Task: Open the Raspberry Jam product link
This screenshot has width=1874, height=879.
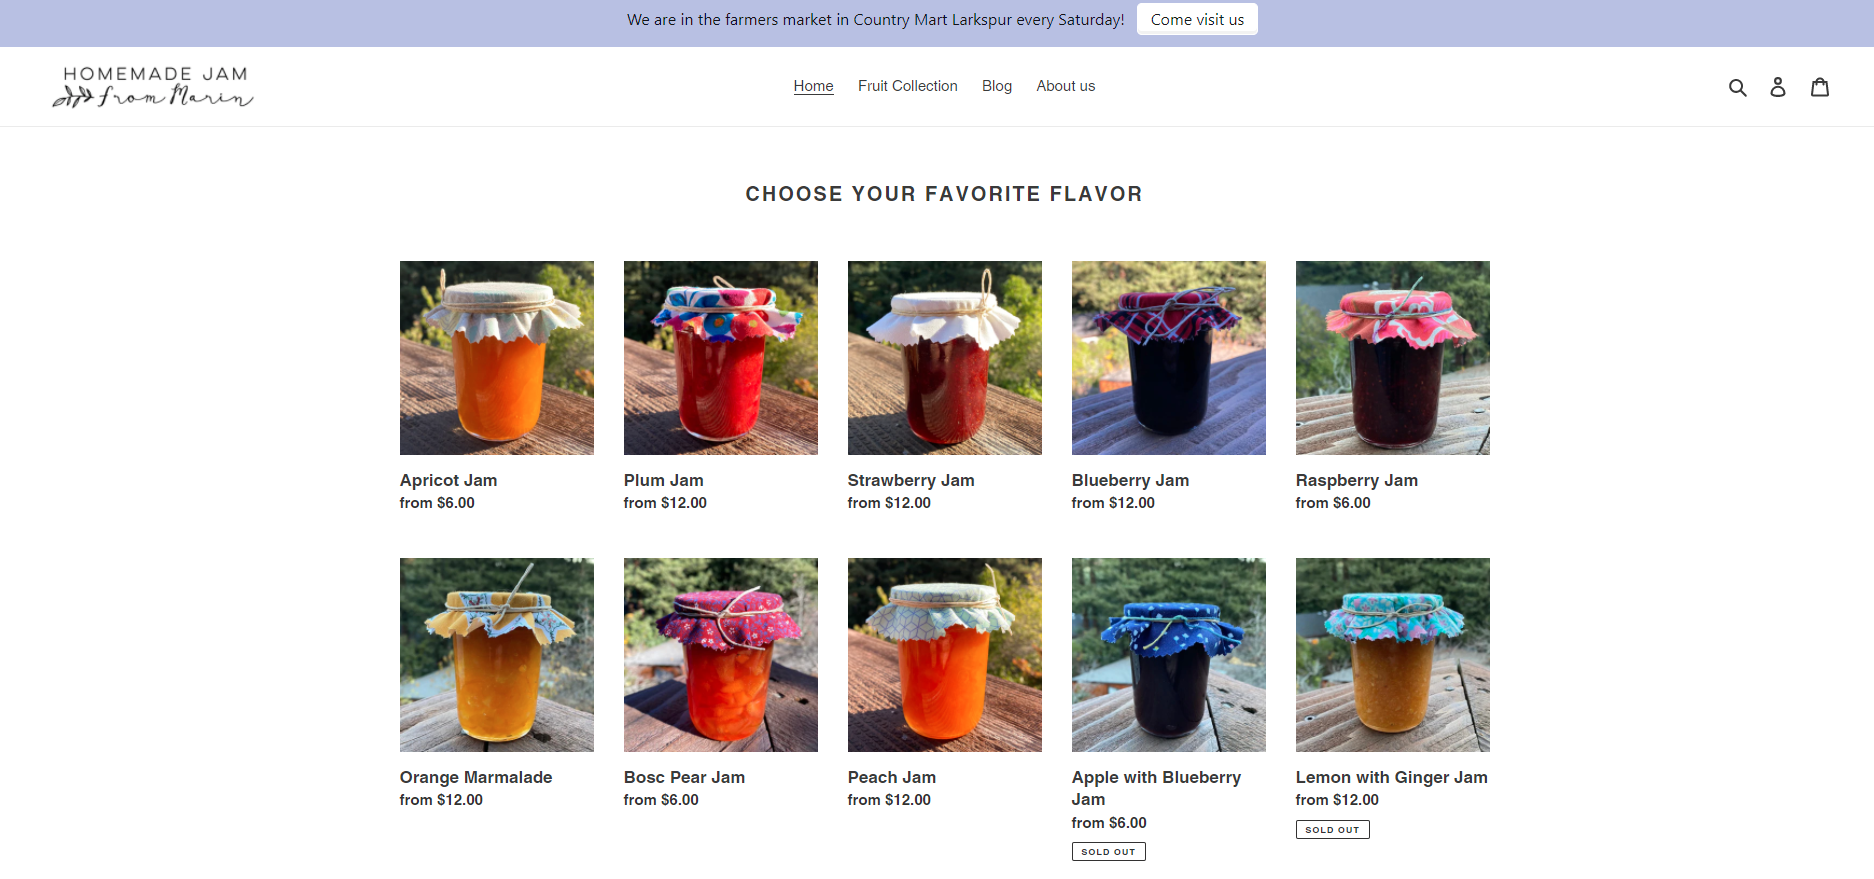Action: (x=1356, y=480)
